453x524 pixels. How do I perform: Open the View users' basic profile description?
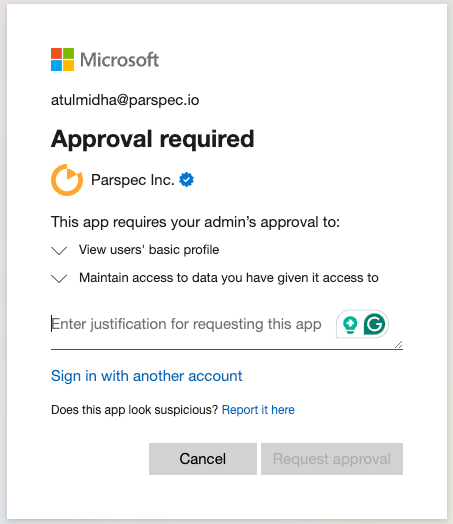pos(149,250)
